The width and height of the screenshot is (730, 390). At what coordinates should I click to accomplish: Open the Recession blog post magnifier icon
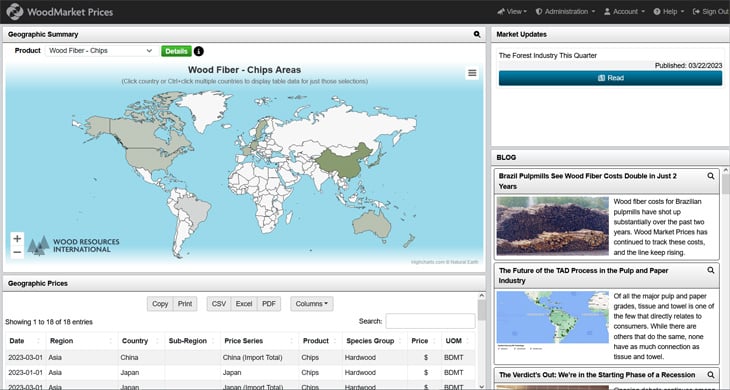(x=710, y=375)
